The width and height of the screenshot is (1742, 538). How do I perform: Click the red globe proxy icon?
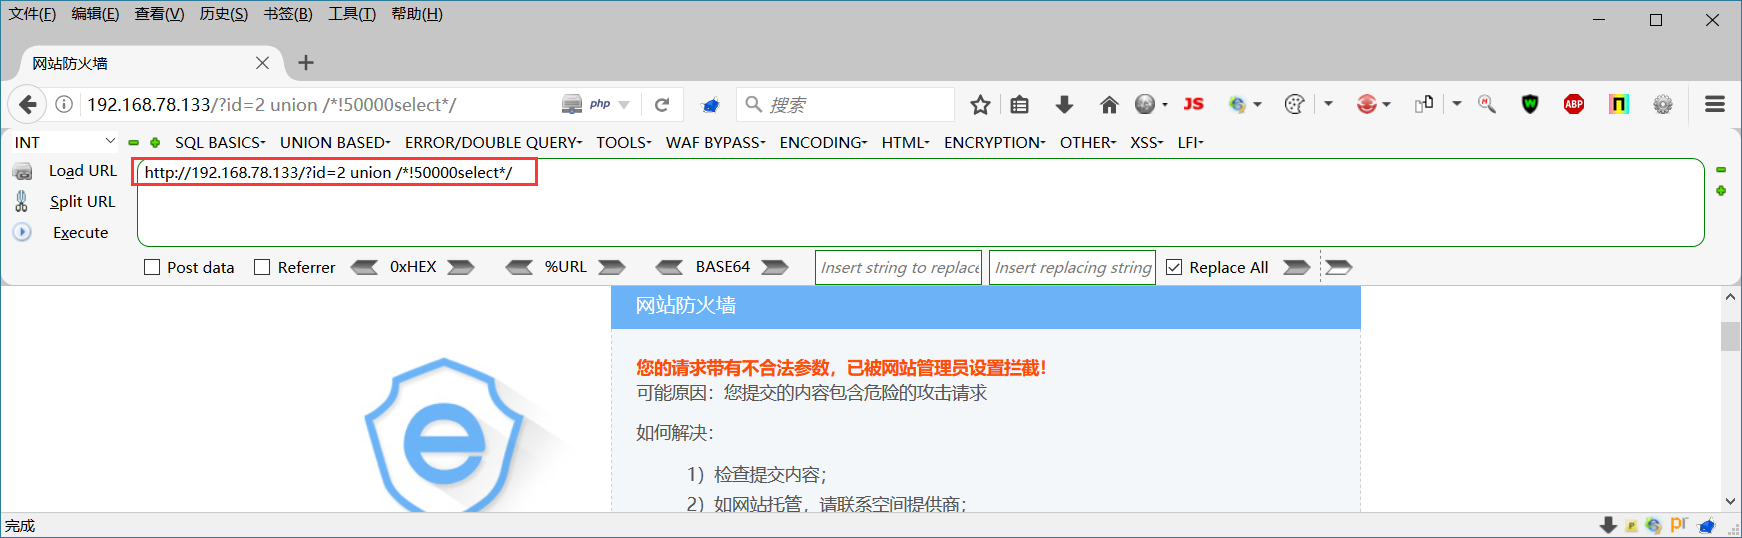point(1367,104)
